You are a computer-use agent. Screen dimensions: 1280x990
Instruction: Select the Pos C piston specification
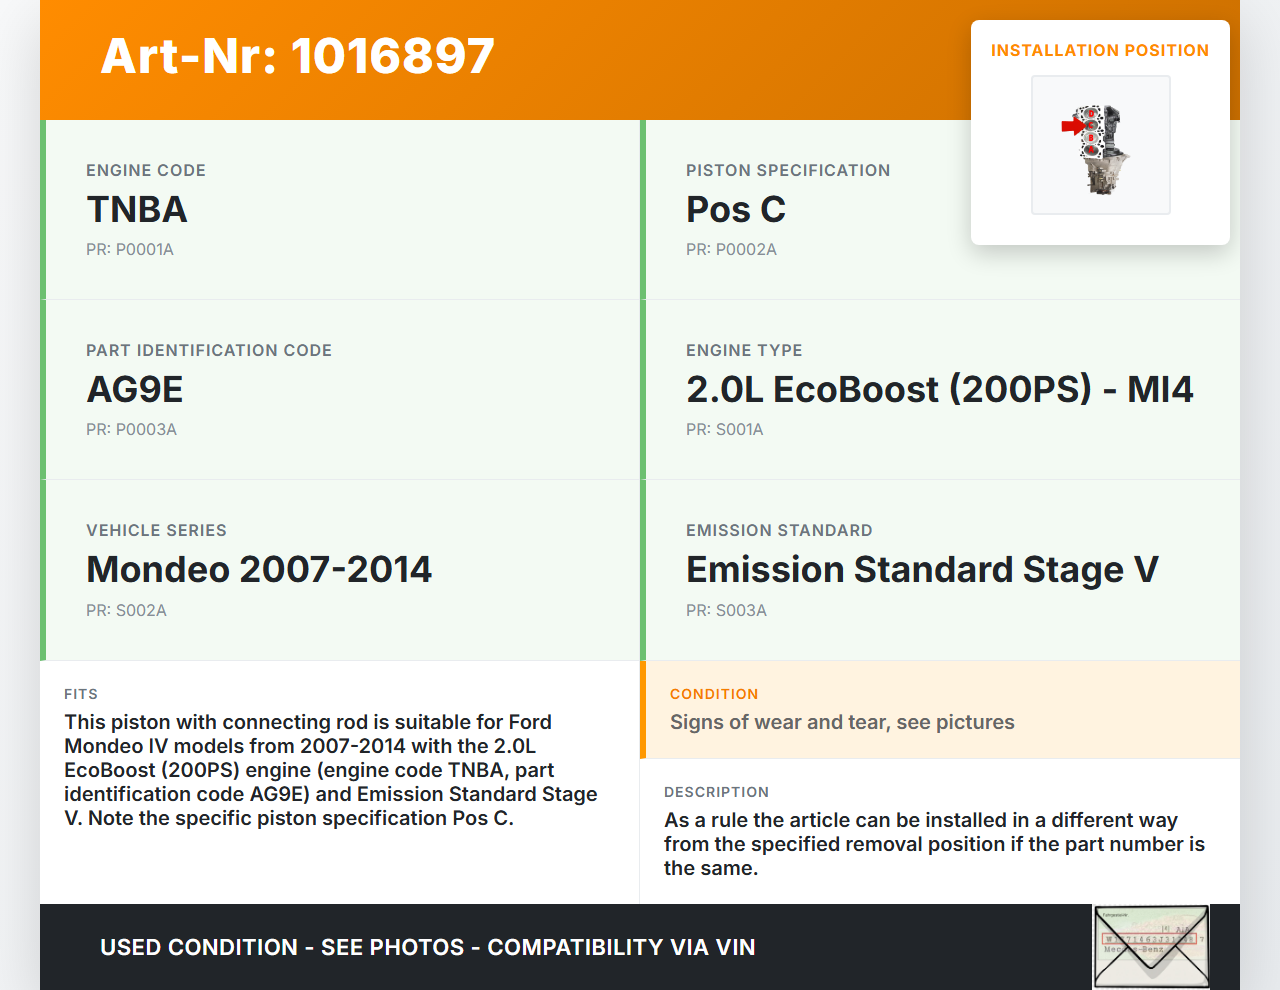pos(736,210)
